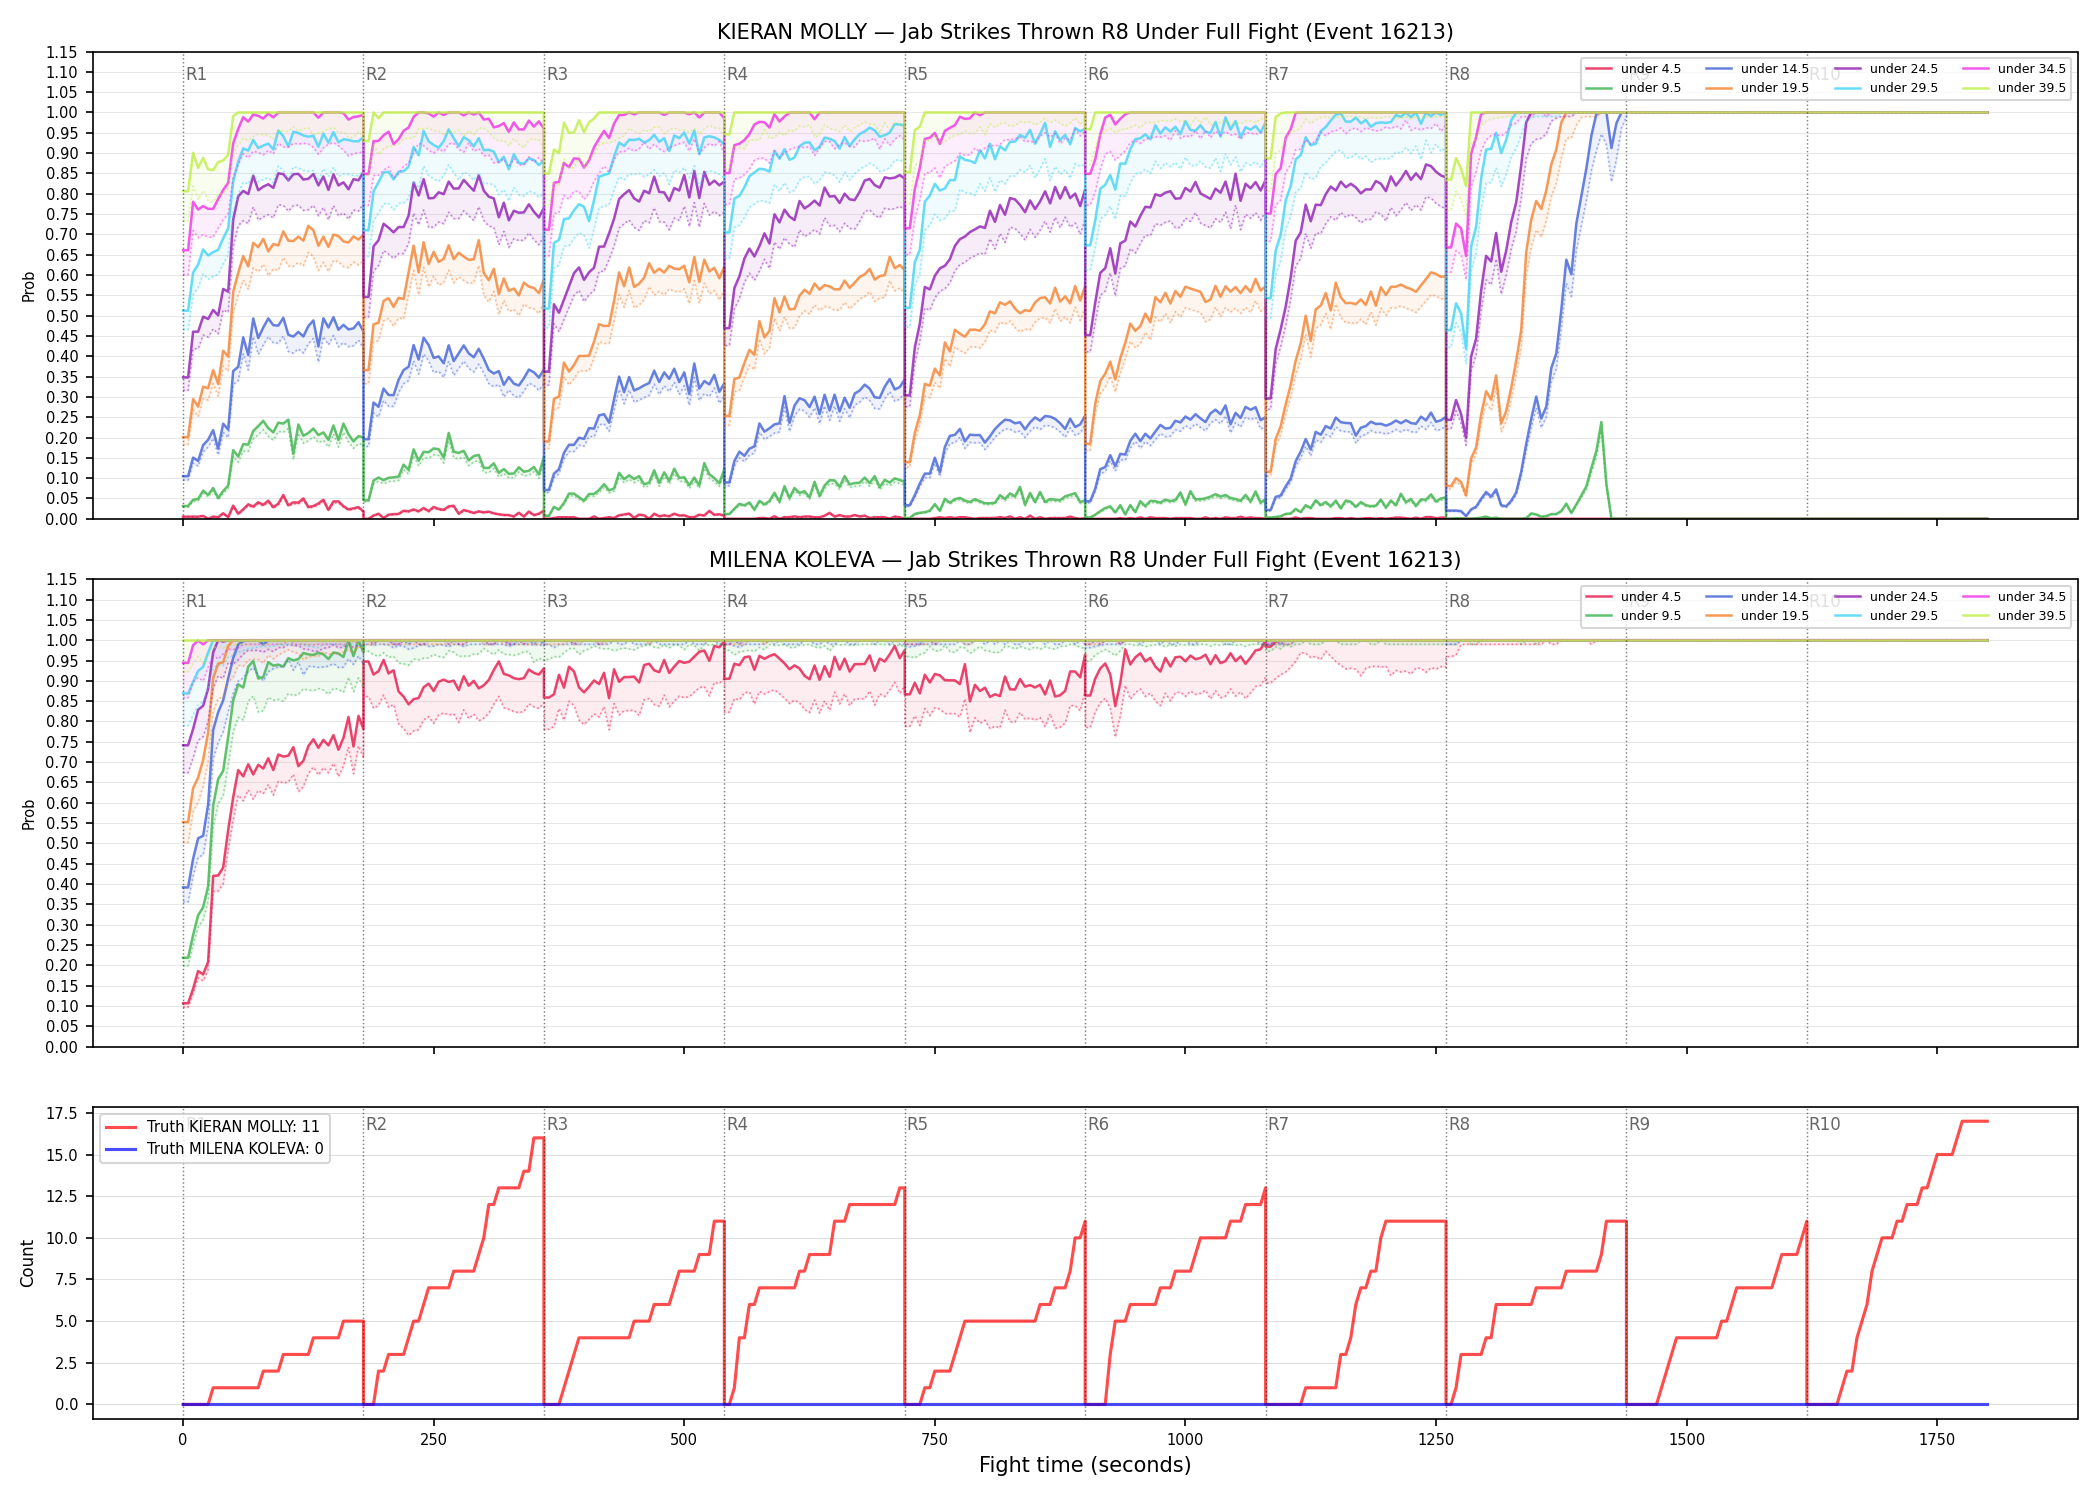2100x1500 pixels.
Task: Click the R3 round label in Milena Koleva chart
Action: 557,601
